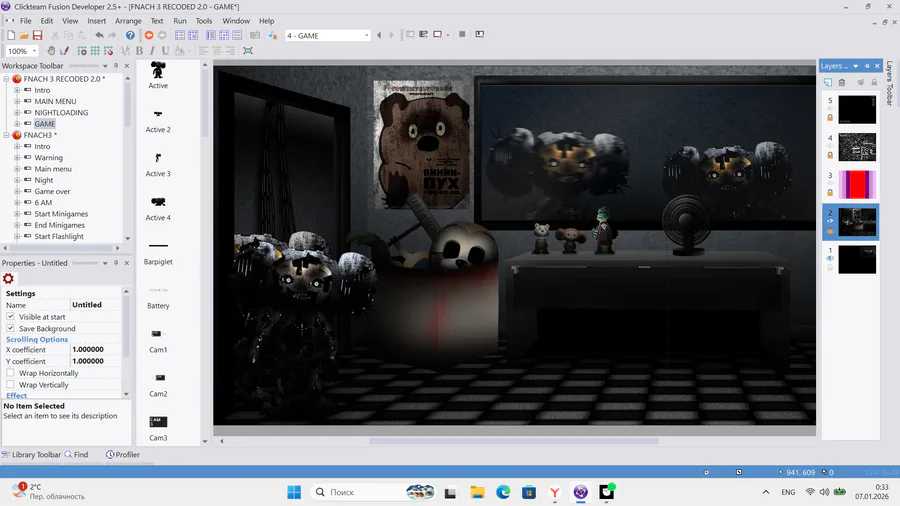Select the layer 3 red thumbnail

click(857, 185)
